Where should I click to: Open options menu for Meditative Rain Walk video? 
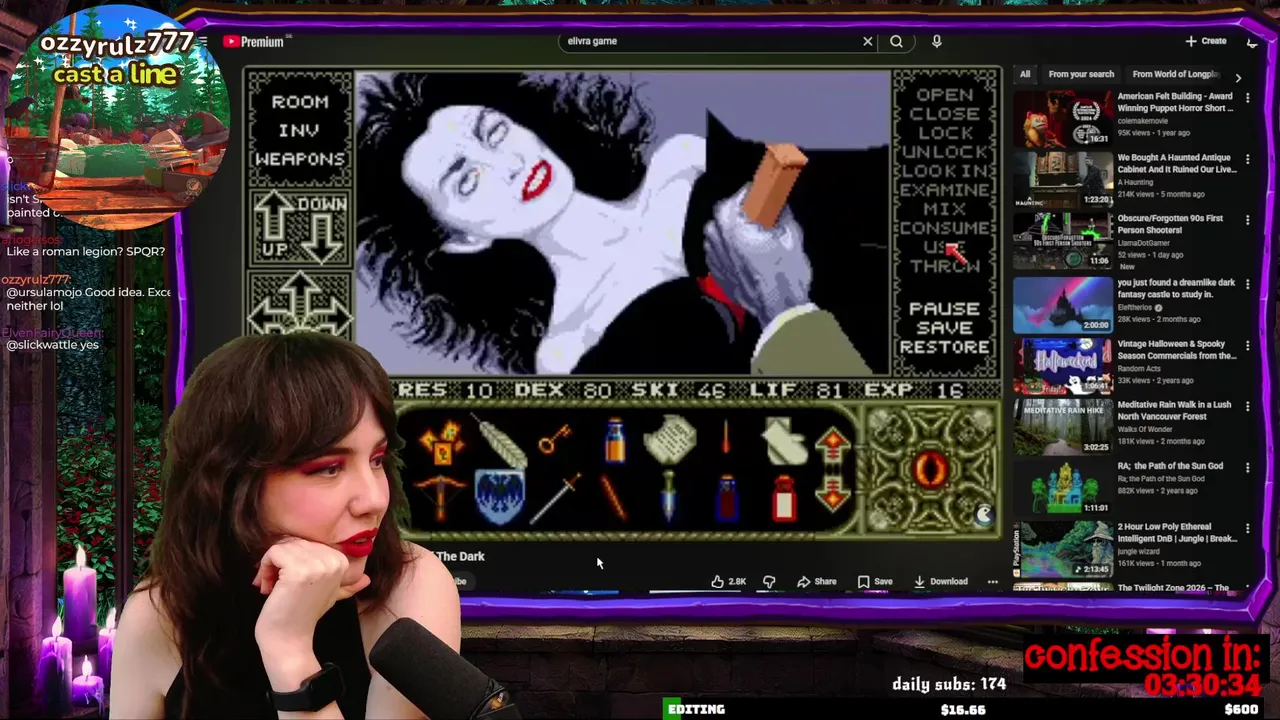[x=1247, y=406]
